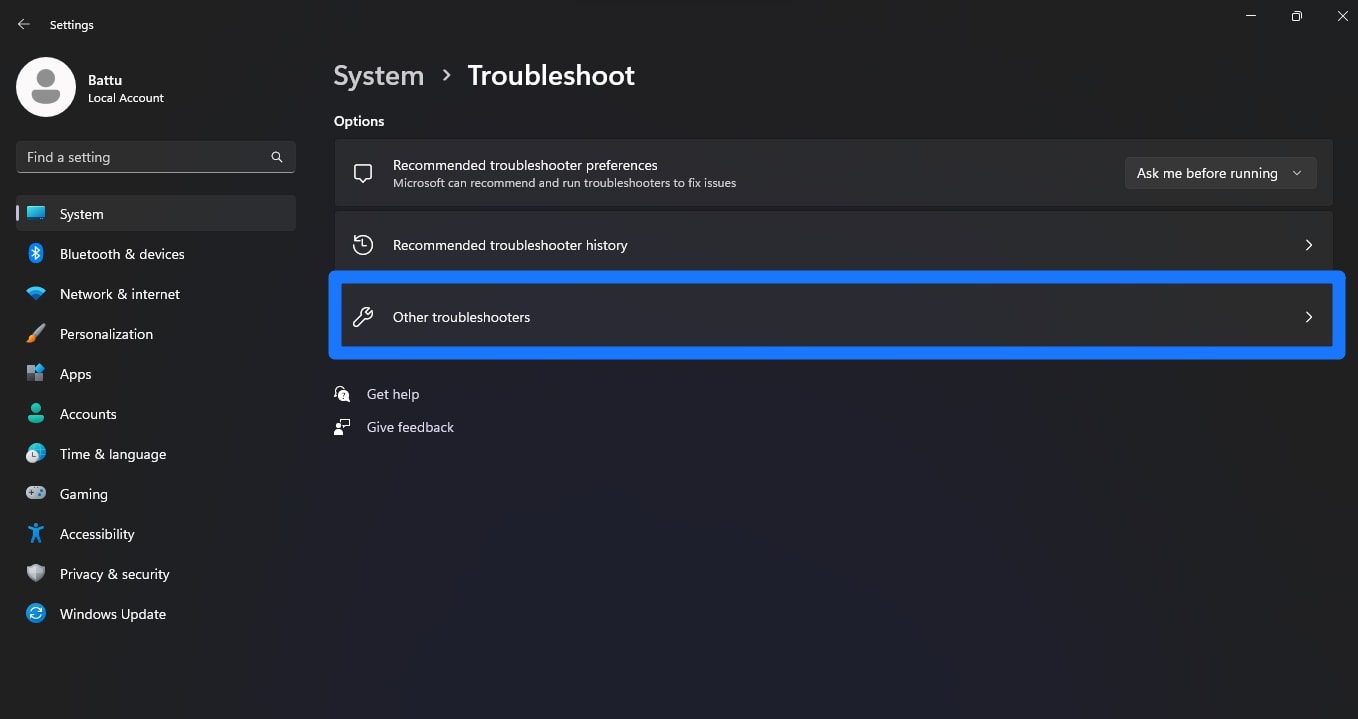The height and width of the screenshot is (719, 1358).
Task: Select the Bluetooth & devices icon
Action: [x=35, y=253]
